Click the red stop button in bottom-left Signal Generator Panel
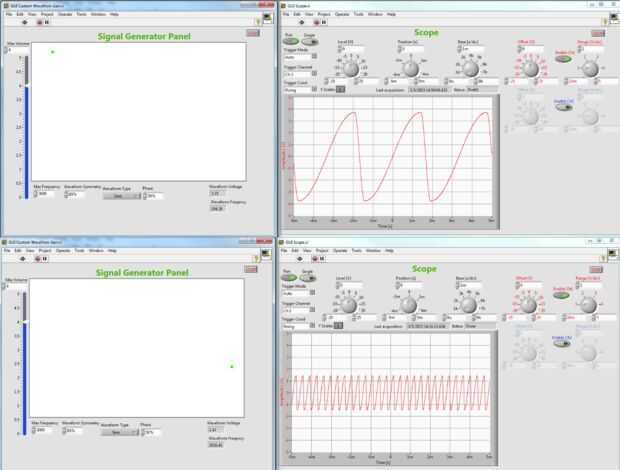The width and height of the screenshot is (620, 470). coord(251,269)
